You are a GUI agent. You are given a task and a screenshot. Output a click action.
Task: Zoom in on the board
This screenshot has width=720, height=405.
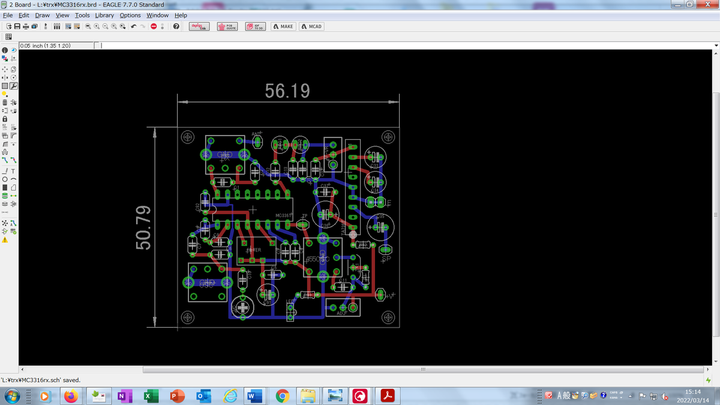click(97, 27)
